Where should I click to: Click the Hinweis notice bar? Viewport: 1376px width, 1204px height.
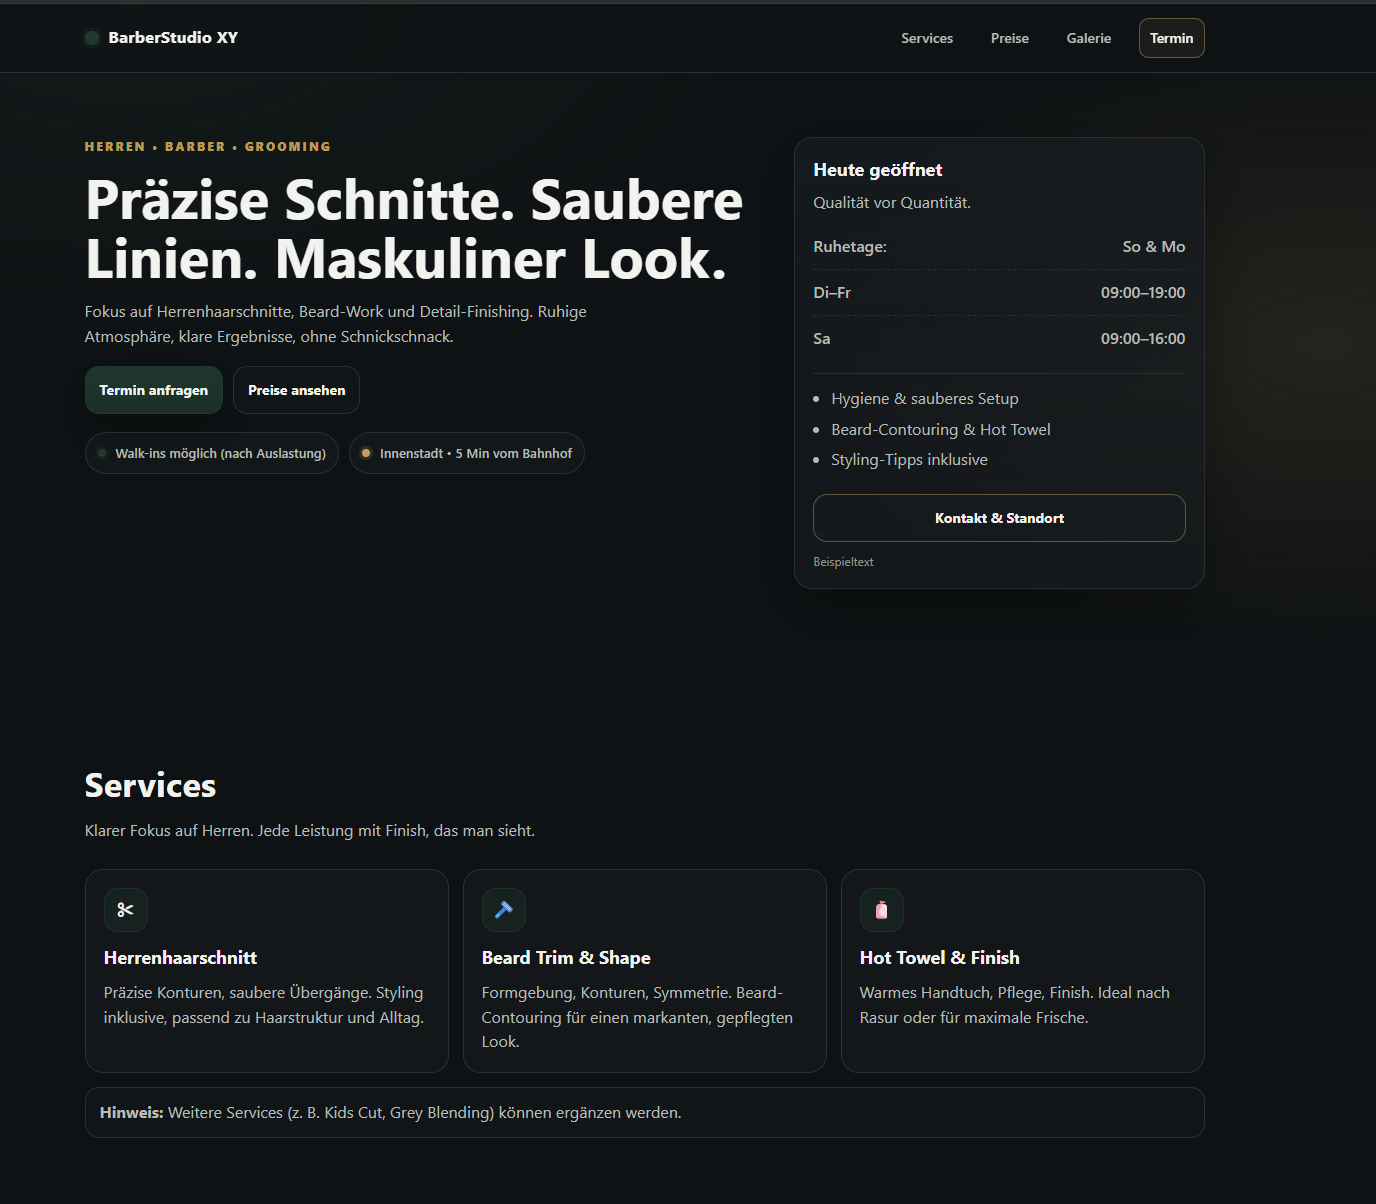pos(644,1112)
